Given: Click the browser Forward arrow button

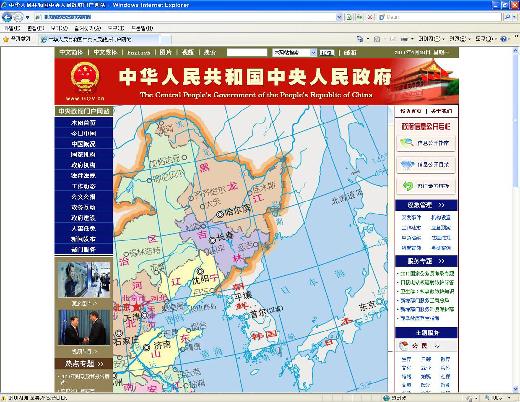Looking at the screenshot, I should point(18,17).
